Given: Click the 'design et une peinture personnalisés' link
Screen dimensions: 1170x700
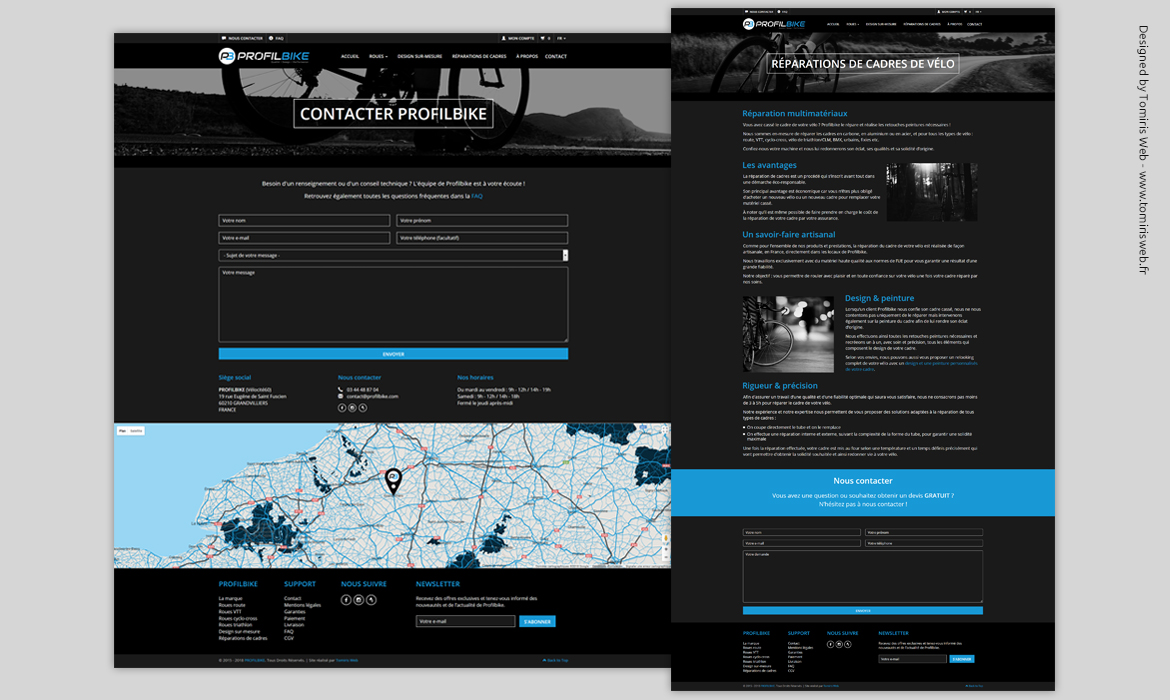Looking at the screenshot, I should pos(941,363).
